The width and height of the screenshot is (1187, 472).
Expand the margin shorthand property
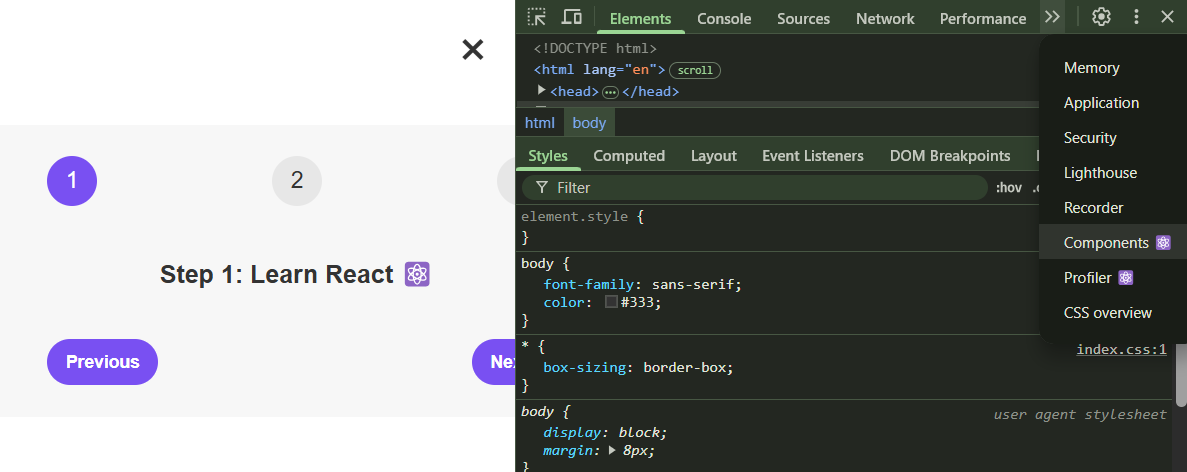pyautogui.click(x=612, y=451)
